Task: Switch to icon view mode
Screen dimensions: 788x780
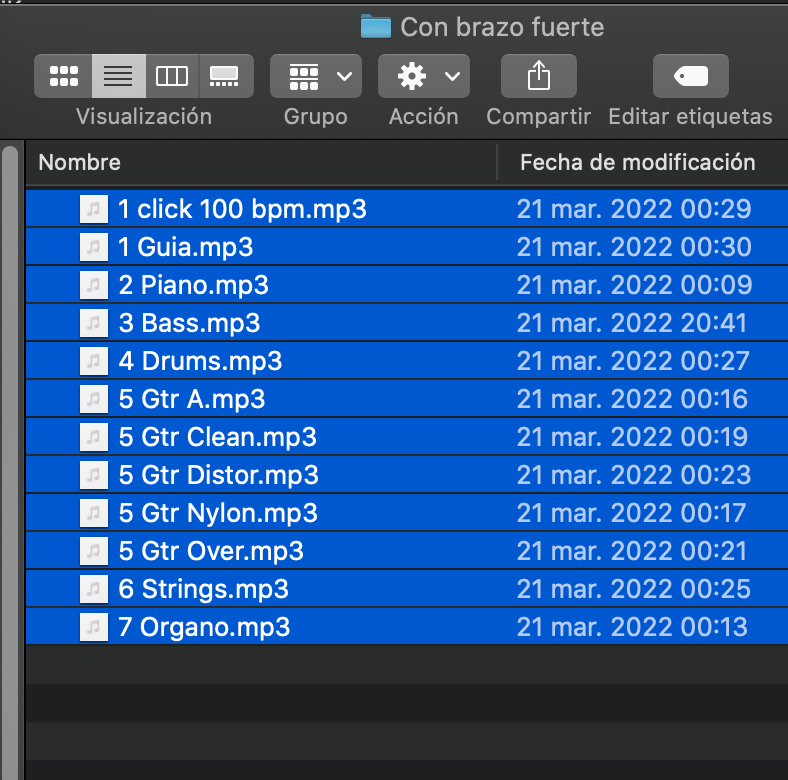Action: (63, 76)
